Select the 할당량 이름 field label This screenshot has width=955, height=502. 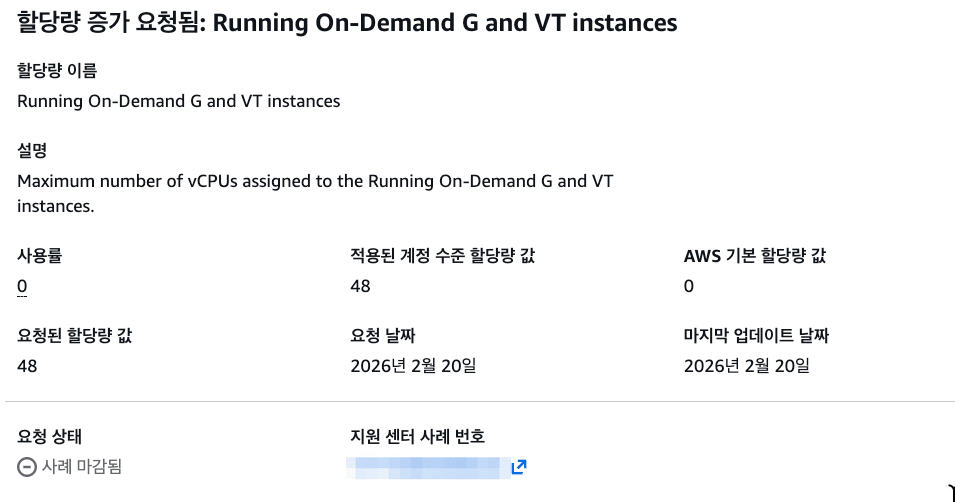(x=57, y=71)
